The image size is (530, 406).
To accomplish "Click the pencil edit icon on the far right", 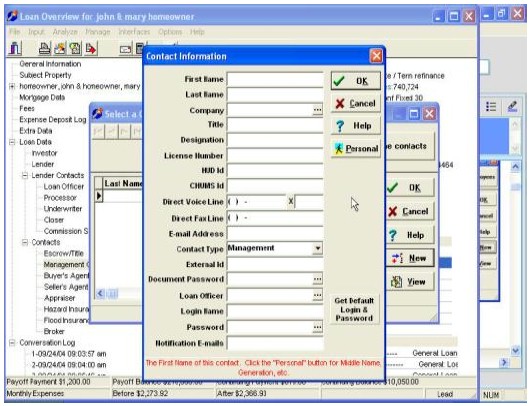I will pyautogui.click(x=513, y=106).
